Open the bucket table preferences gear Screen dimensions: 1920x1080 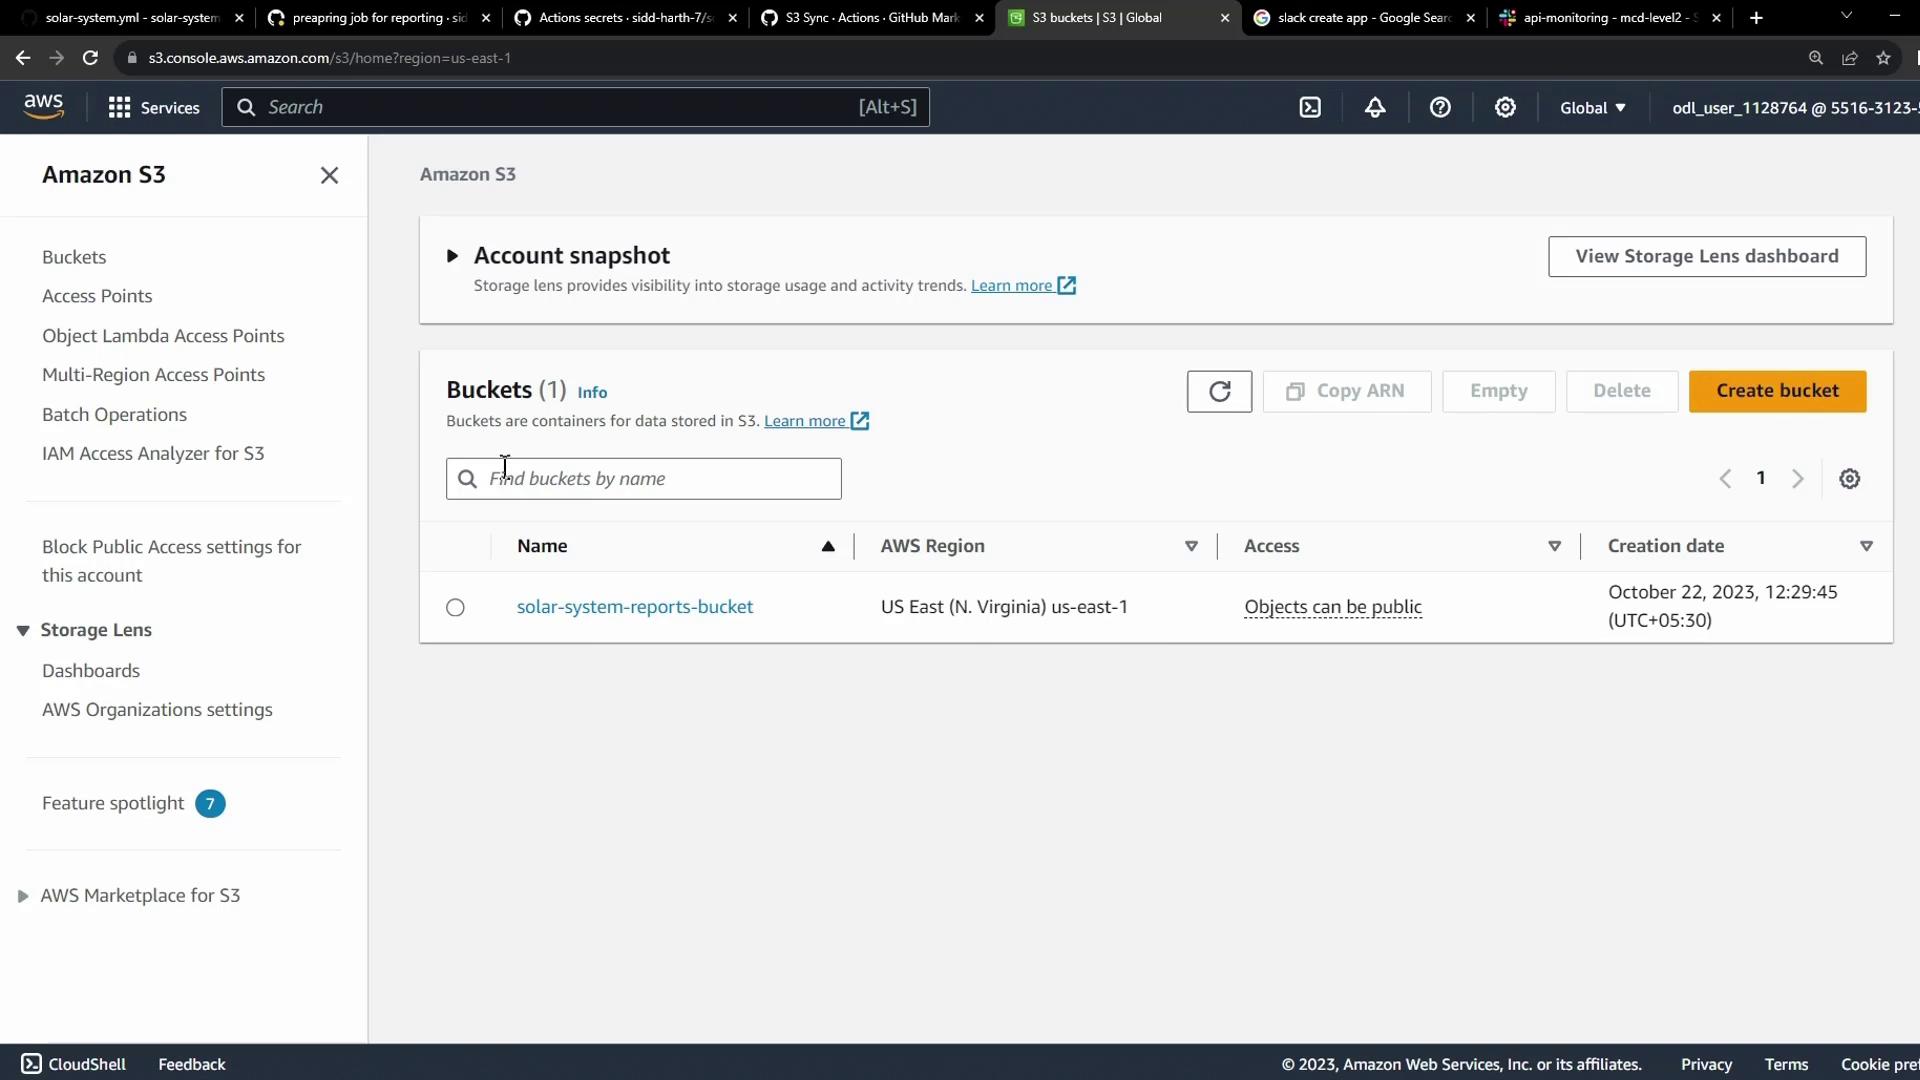click(1849, 479)
